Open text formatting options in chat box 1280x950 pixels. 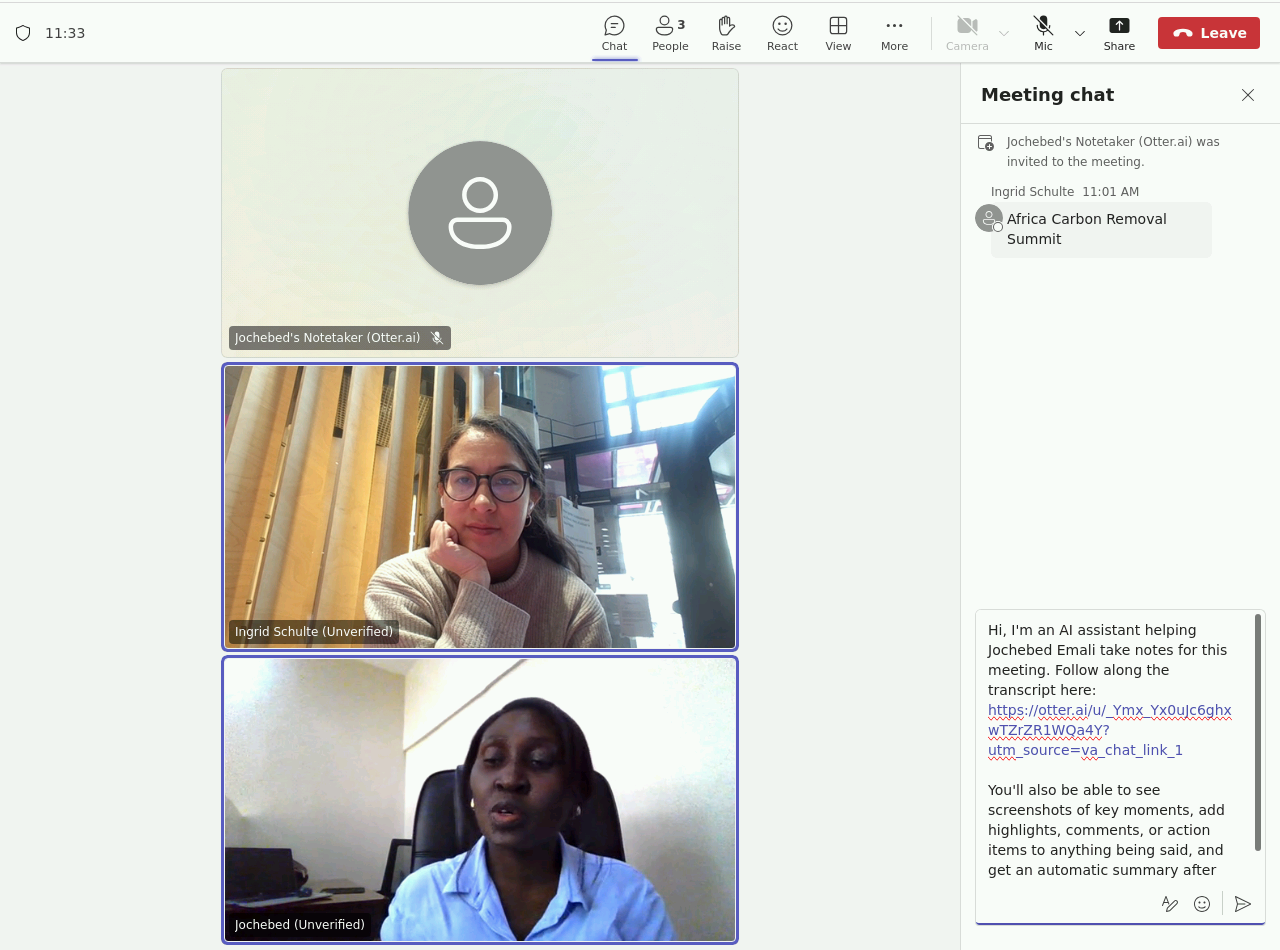pyautogui.click(x=1169, y=904)
